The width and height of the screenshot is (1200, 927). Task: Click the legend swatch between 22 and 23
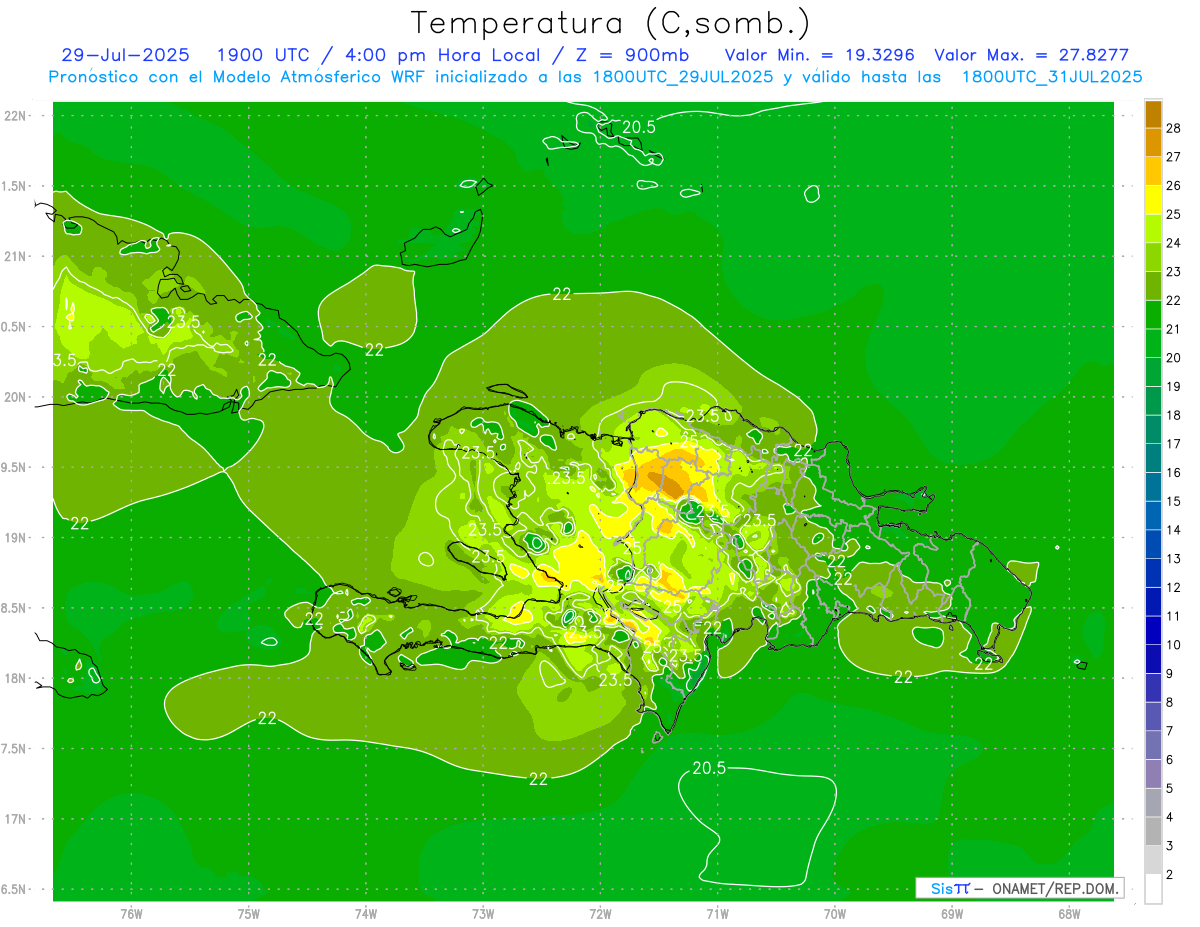click(x=1153, y=287)
